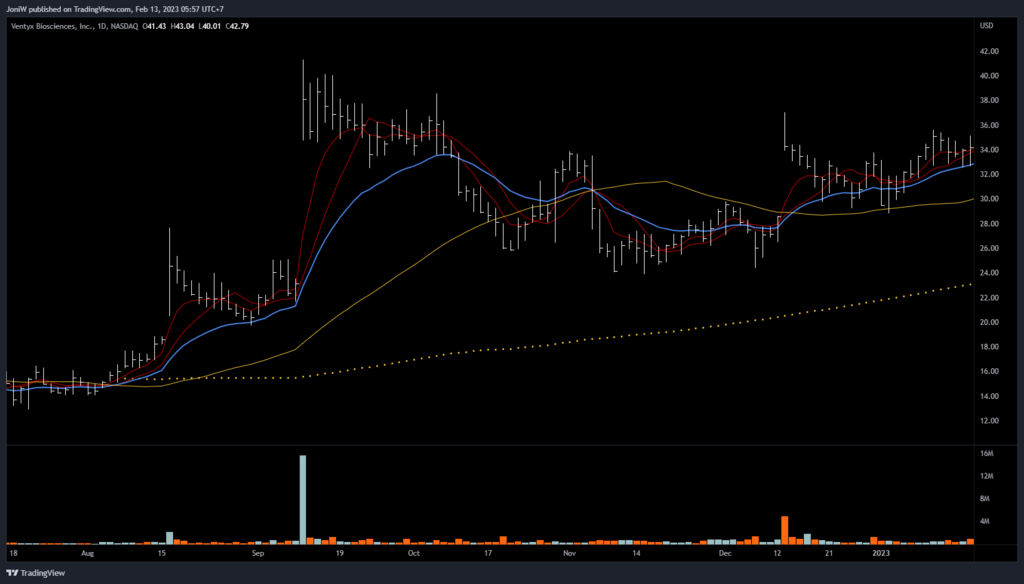
Task: Click the 2023 marker on time axis
Action: tap(881, 552)
